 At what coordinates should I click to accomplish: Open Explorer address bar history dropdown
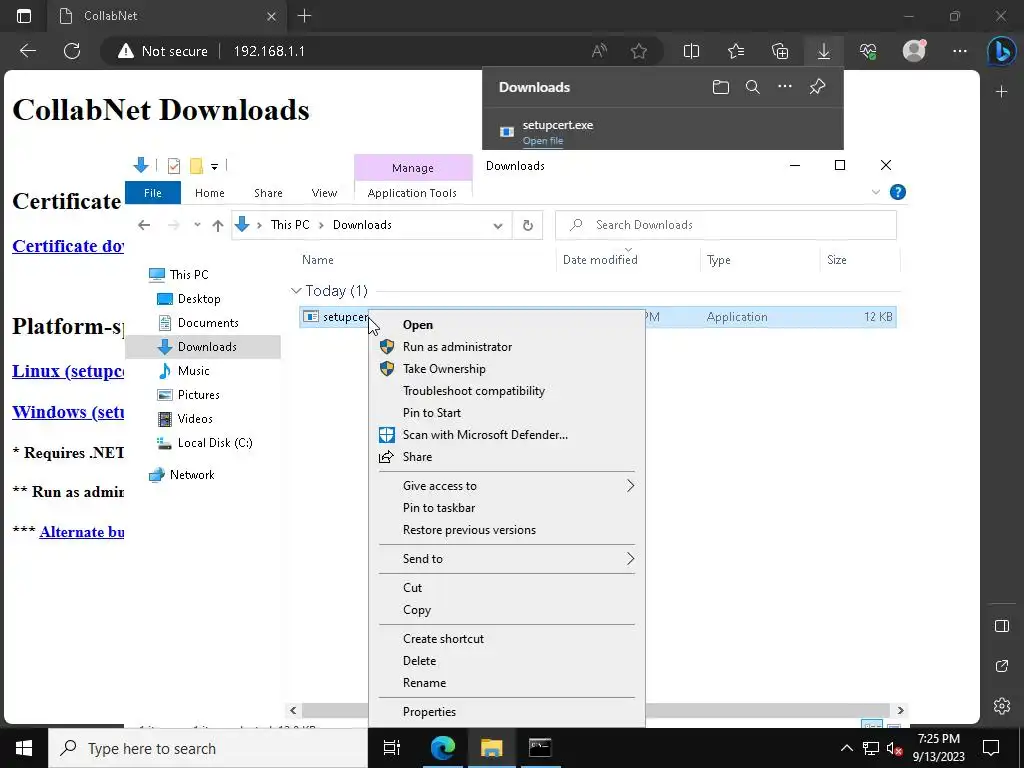498,225
